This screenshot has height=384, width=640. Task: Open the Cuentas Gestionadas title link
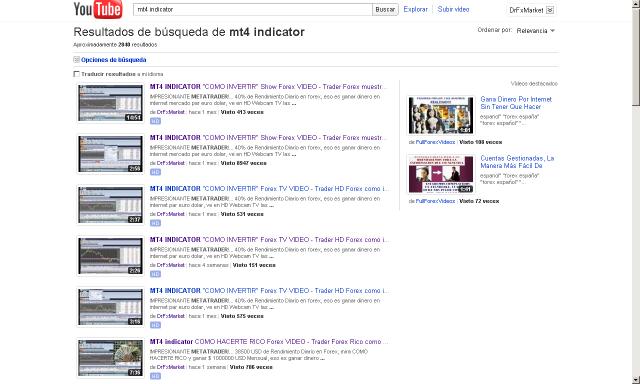pyautogui.click(x=517, y=162)
